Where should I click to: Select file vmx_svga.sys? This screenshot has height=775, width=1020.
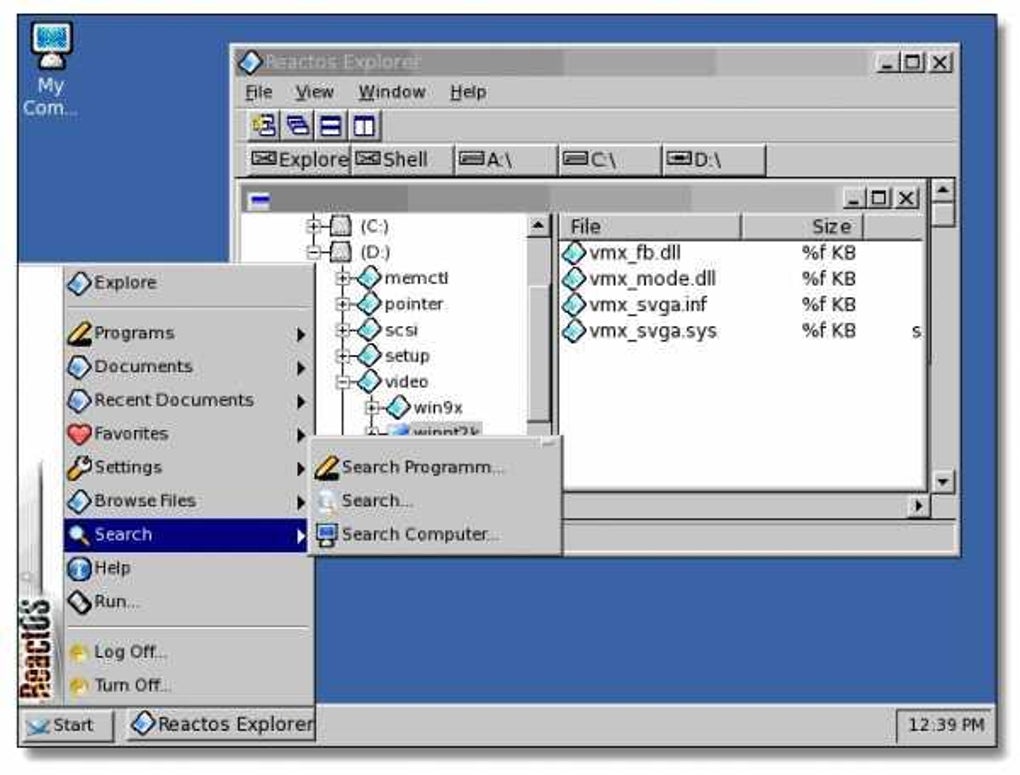[x=652, y=331]
